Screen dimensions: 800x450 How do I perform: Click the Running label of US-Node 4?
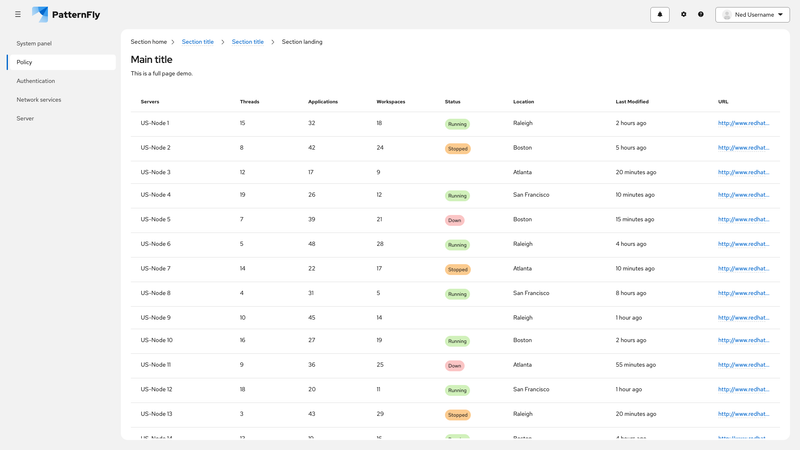pos(457,195)
